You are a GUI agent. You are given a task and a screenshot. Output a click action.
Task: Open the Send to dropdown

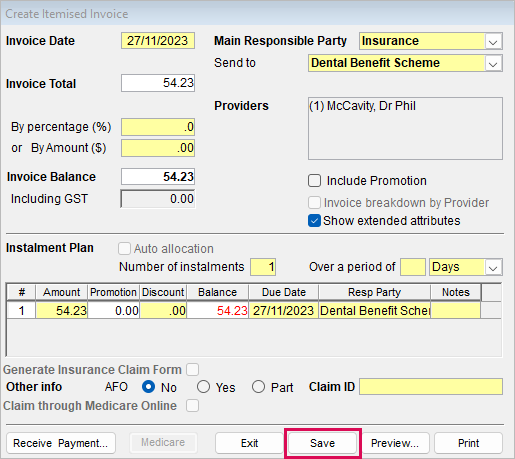493,63
